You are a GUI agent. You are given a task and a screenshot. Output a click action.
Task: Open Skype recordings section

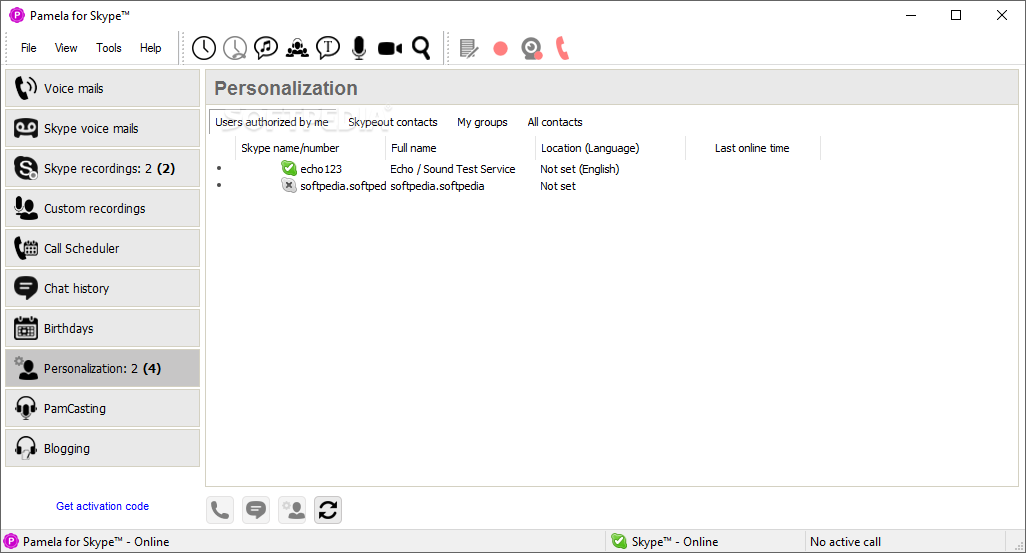coord(103,168)
